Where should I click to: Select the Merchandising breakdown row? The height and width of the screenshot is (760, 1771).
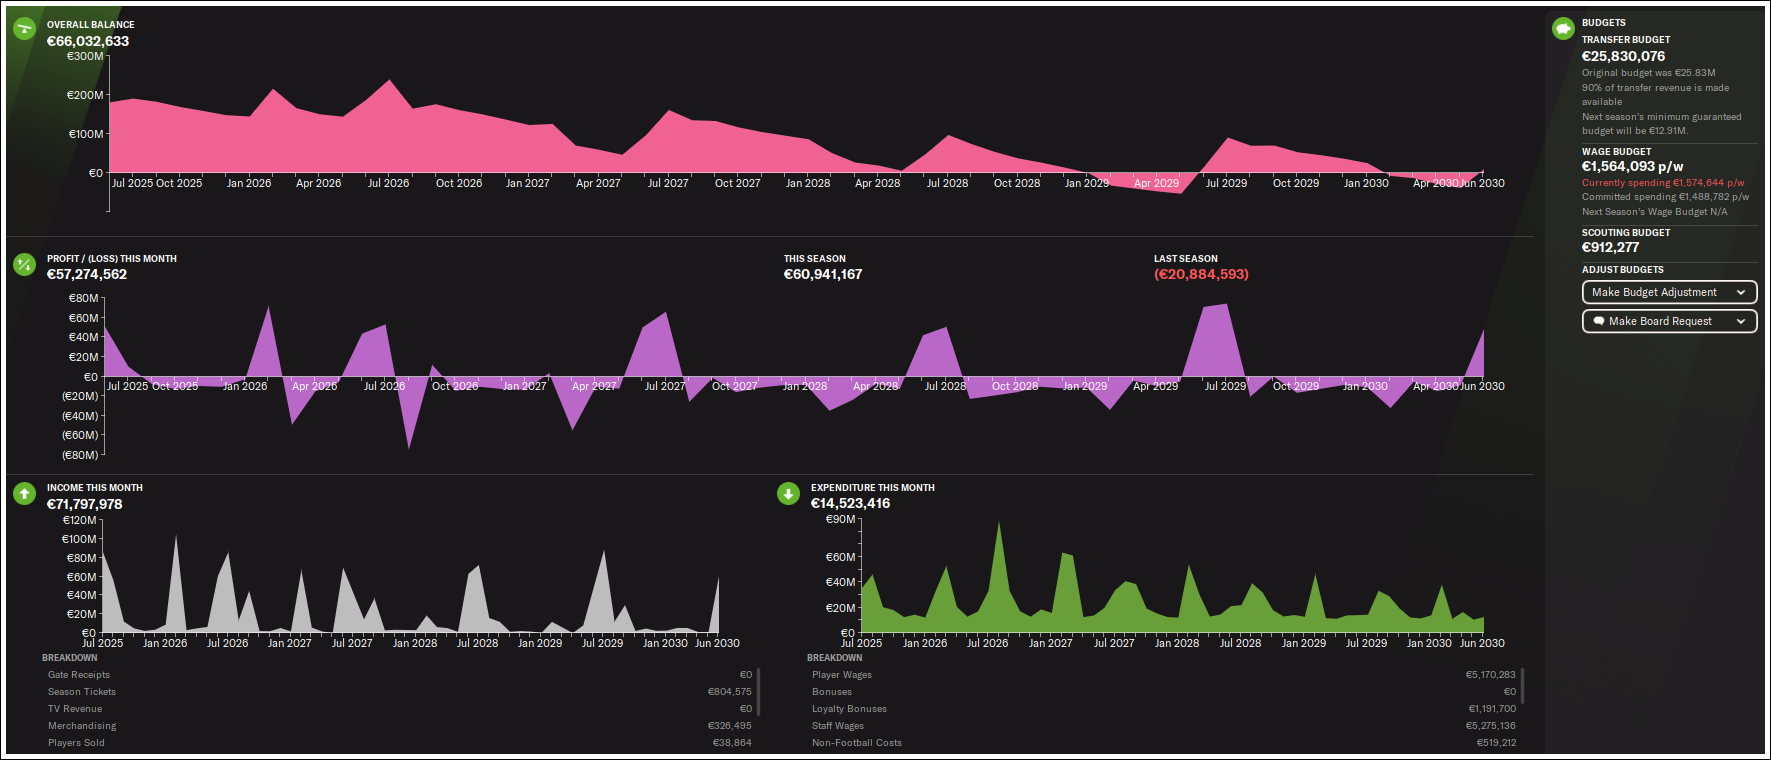(400, 726)
